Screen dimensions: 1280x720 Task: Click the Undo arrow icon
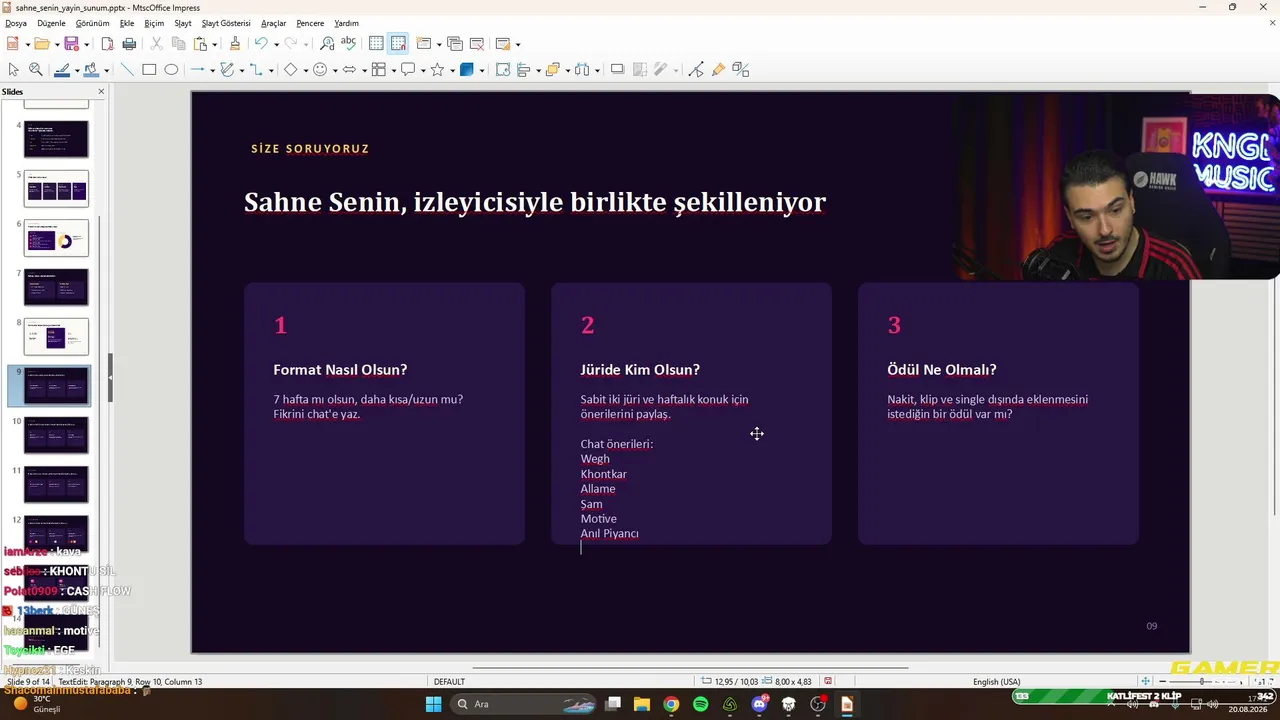(x=261, y=44)
